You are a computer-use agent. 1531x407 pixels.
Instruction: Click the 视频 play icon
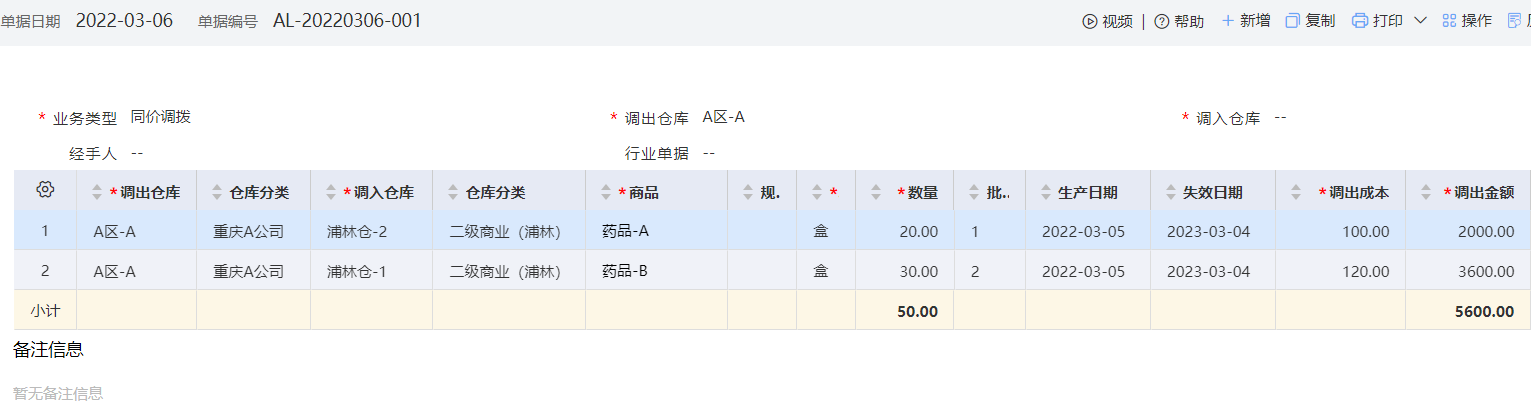coord(1089,21)
